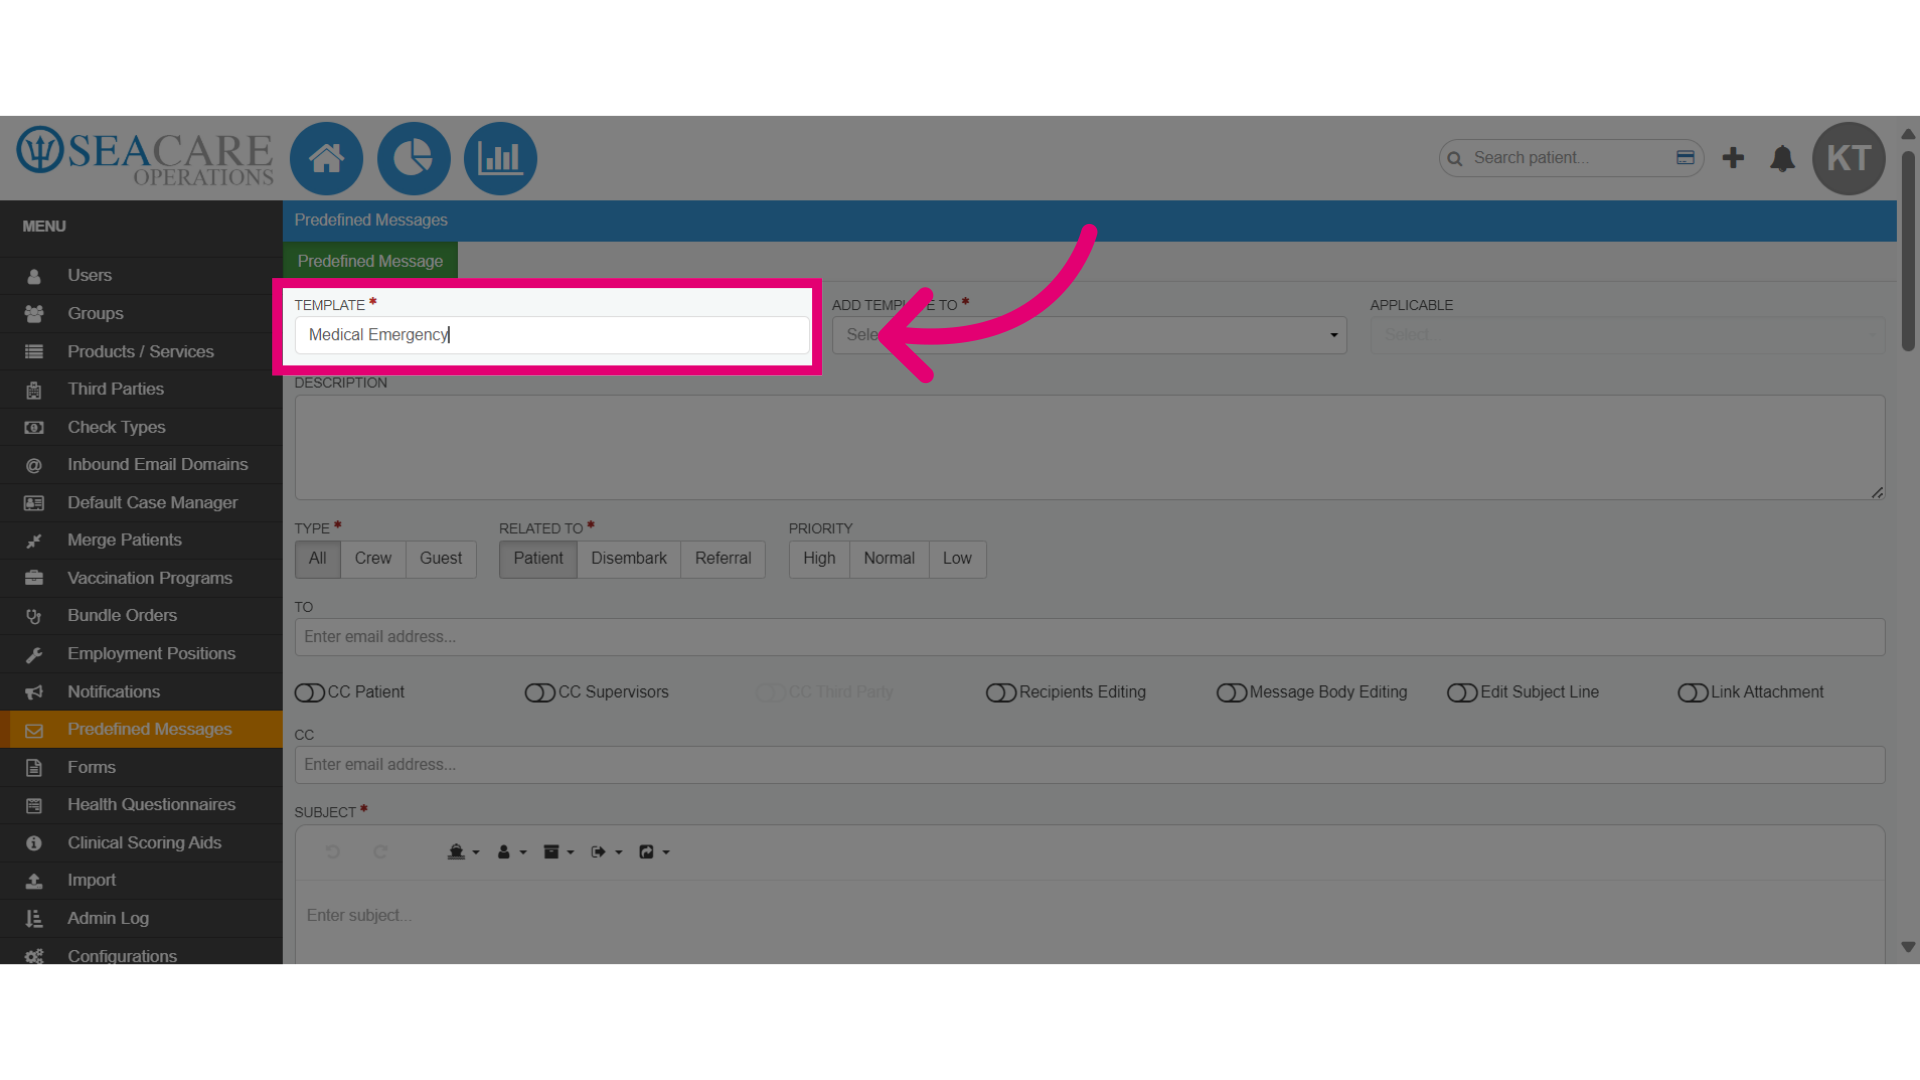Select Disembark under Related To
This screenshot has height=1080, width=1920.
coord(629,559)
